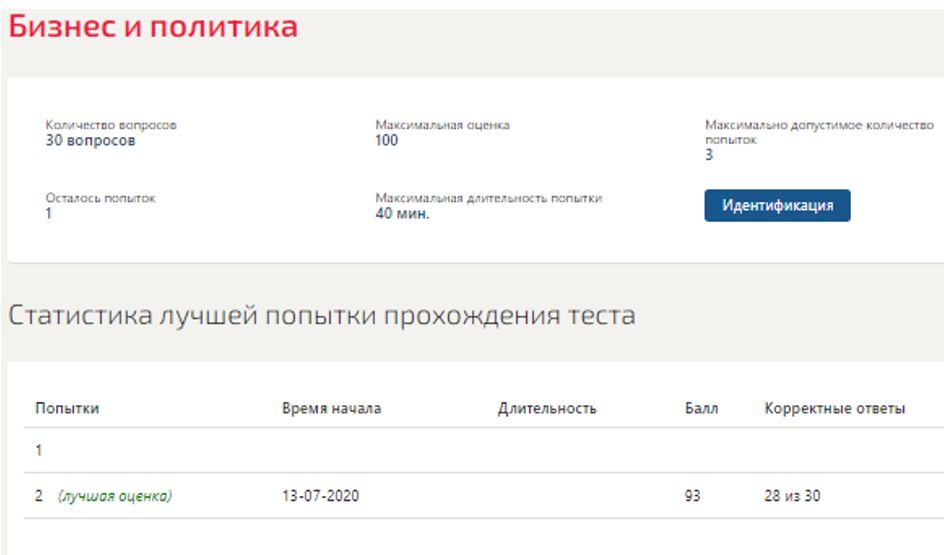Click the Длительность column header
Viewport: 944px width, 555px height.
point(547,408)
